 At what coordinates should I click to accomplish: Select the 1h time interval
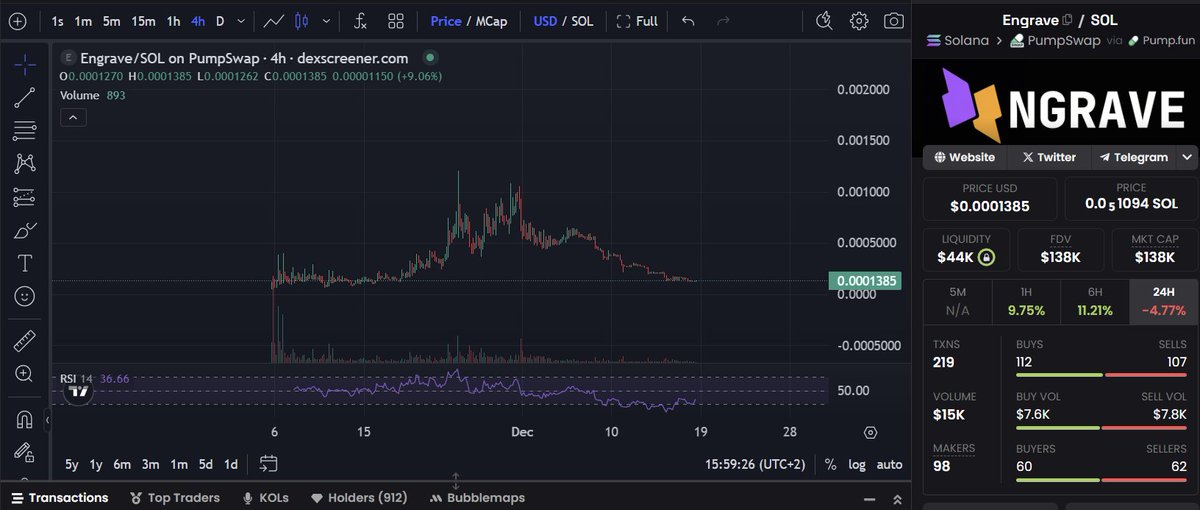tap(174, 21)
